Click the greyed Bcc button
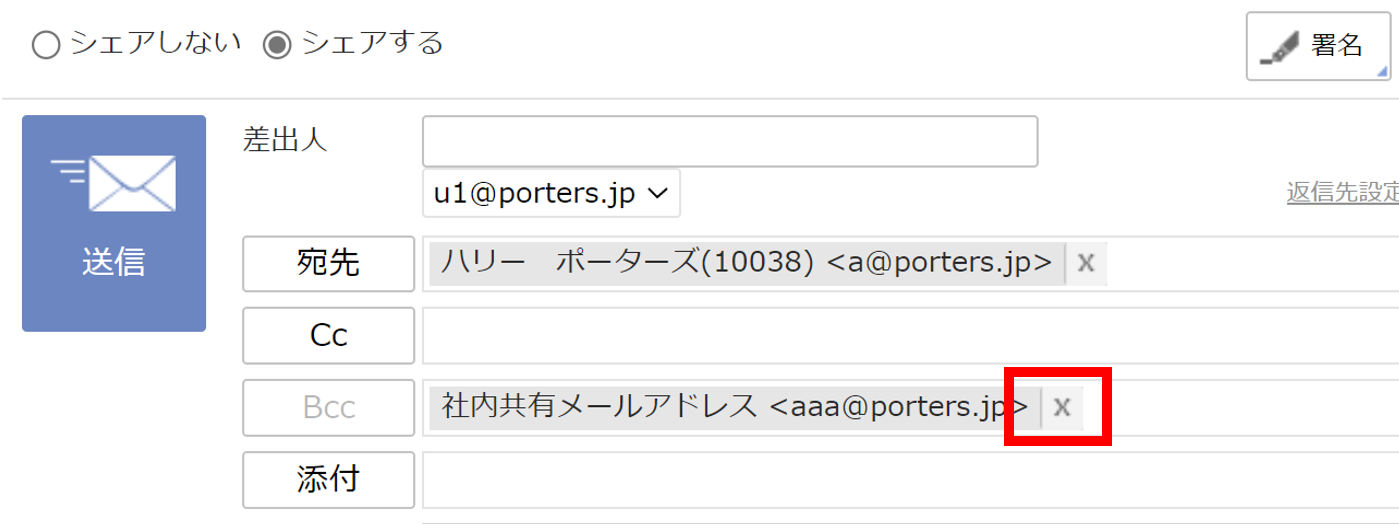This screenshot has height=524, width=1399. point(328,407)
